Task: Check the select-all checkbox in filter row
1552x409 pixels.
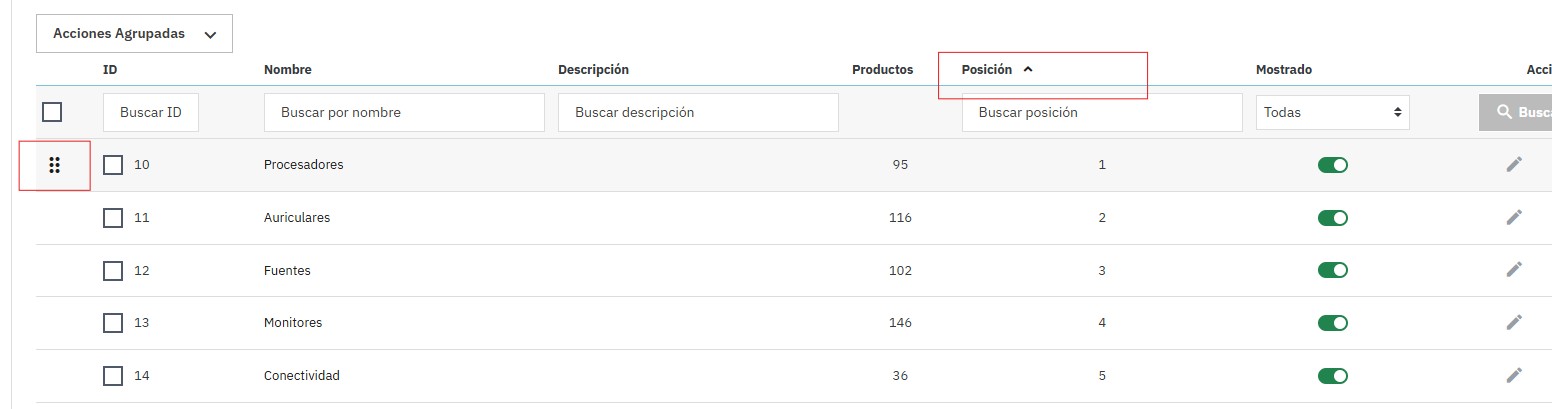Action: (x=52, y=112)
